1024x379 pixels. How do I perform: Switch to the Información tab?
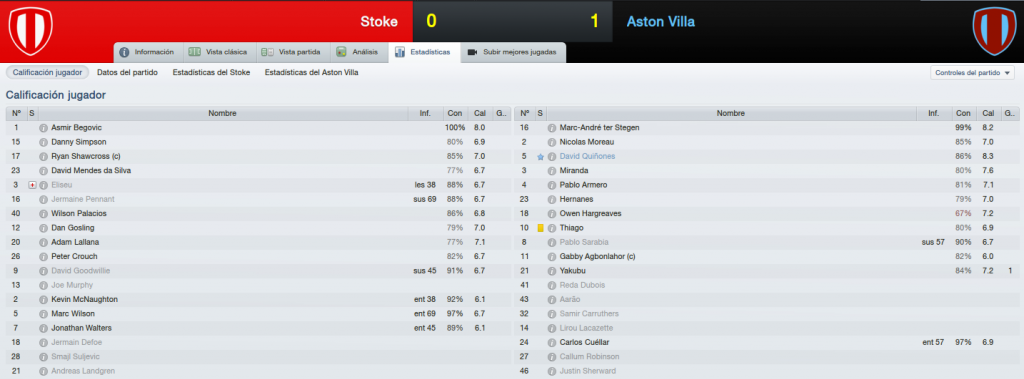(147, 52)
